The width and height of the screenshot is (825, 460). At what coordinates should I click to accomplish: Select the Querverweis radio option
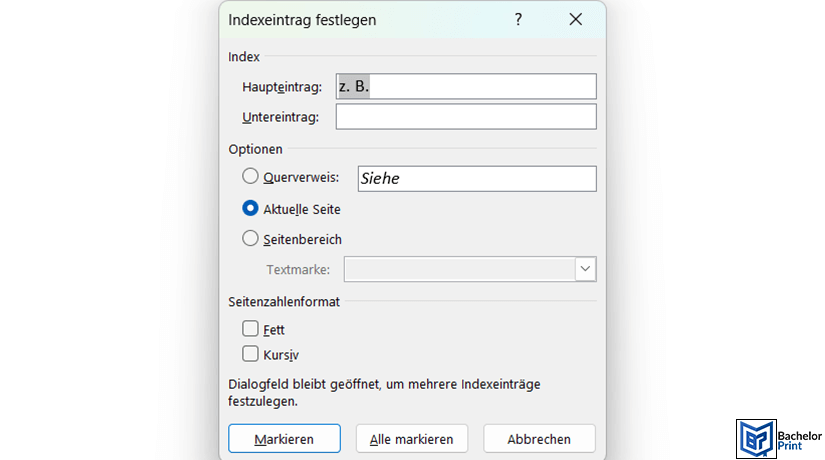coord(250,176)
